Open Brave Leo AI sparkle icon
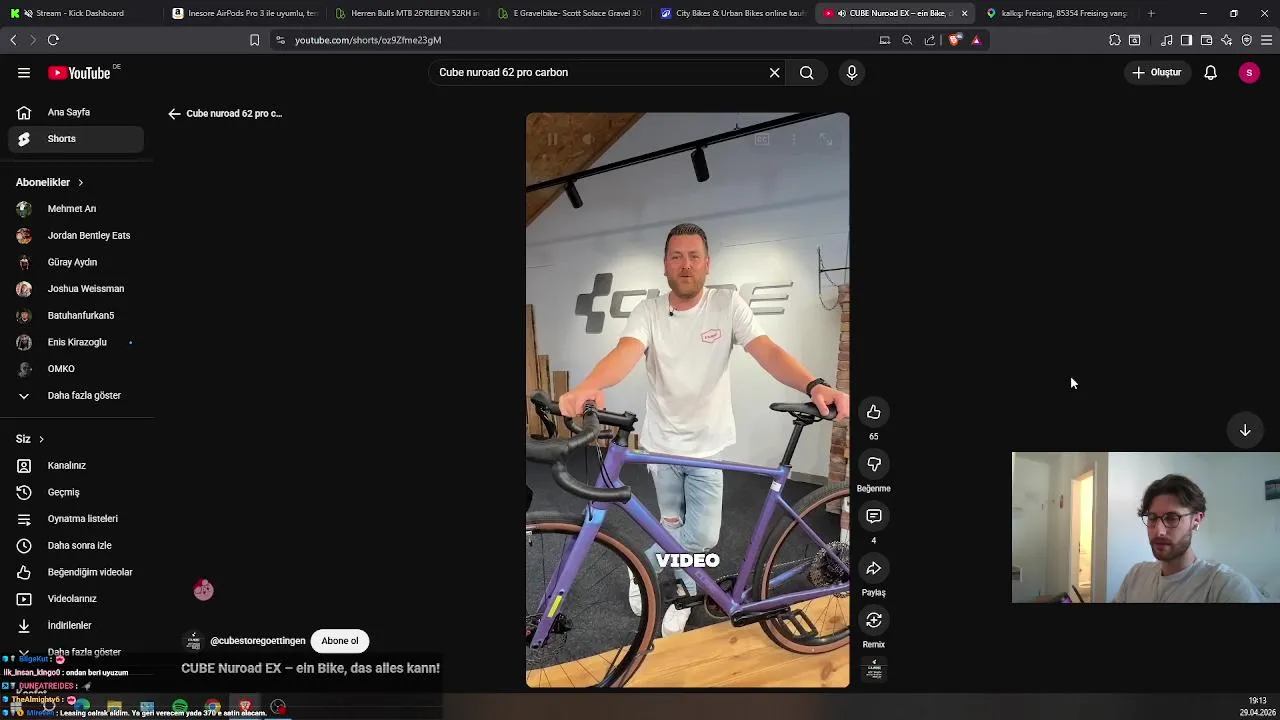The width and height of the screenshot is (1280, 720). (x=1226, y=40)
